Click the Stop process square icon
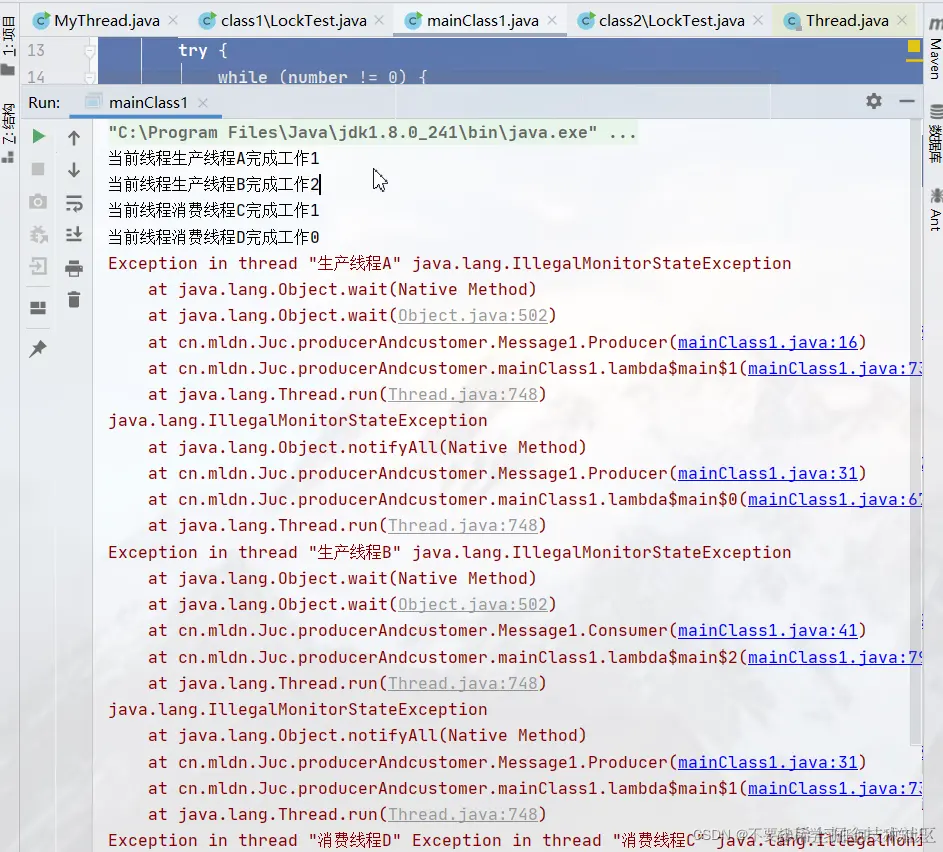The width and height of the screenshot is (943, 852). (38, 169)
